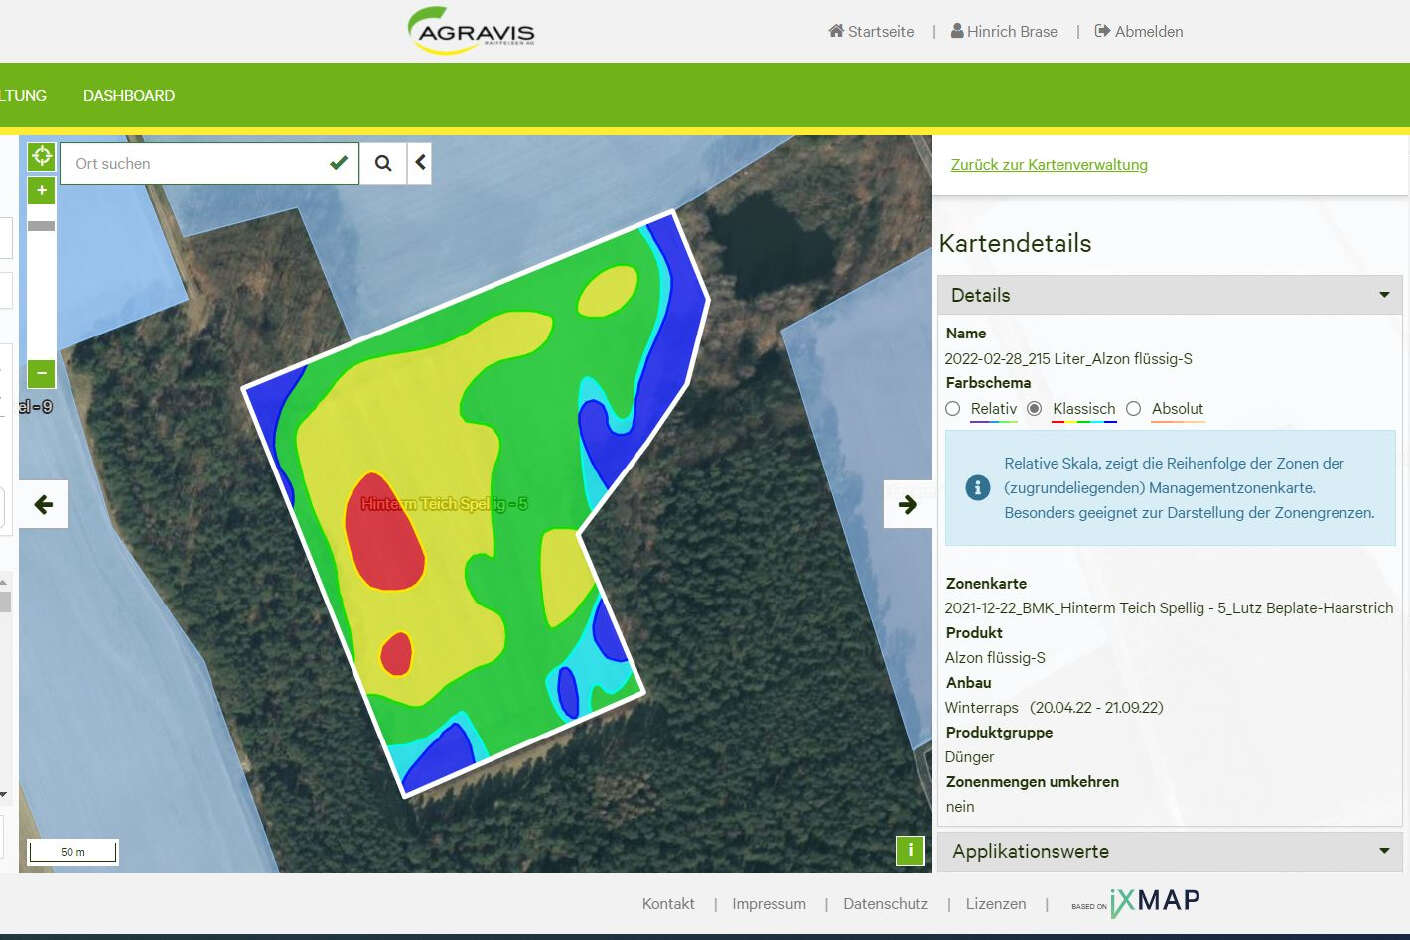Click the field label Hinterm Teich Spellig-5

click(x=444, y=504)
